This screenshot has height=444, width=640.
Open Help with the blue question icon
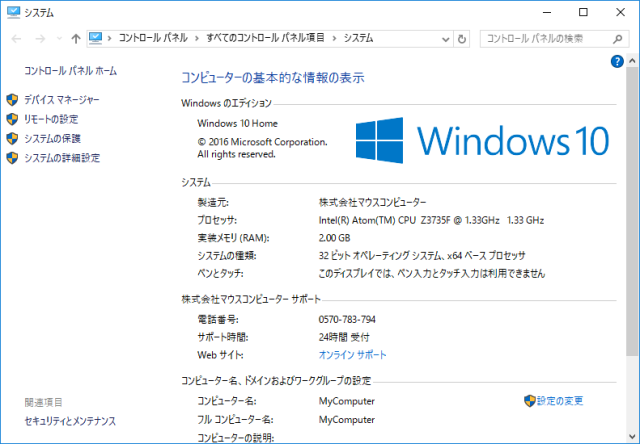(617, 62)
